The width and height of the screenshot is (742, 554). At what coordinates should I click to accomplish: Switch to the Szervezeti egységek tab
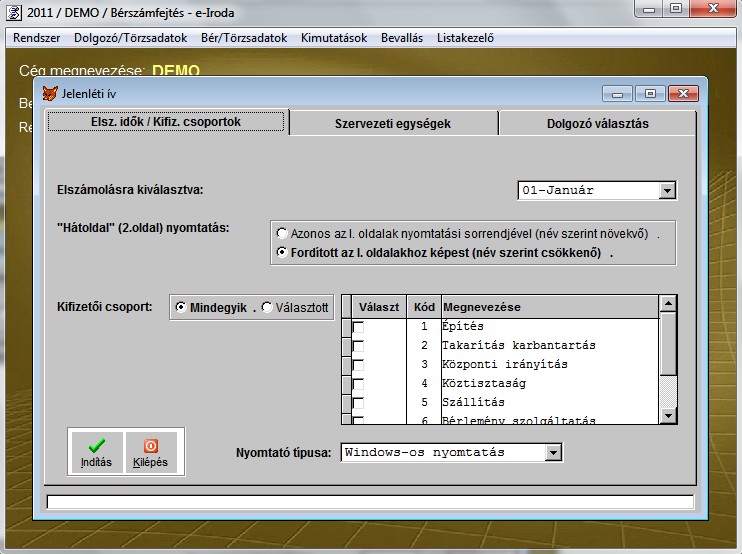coord(392,124)
